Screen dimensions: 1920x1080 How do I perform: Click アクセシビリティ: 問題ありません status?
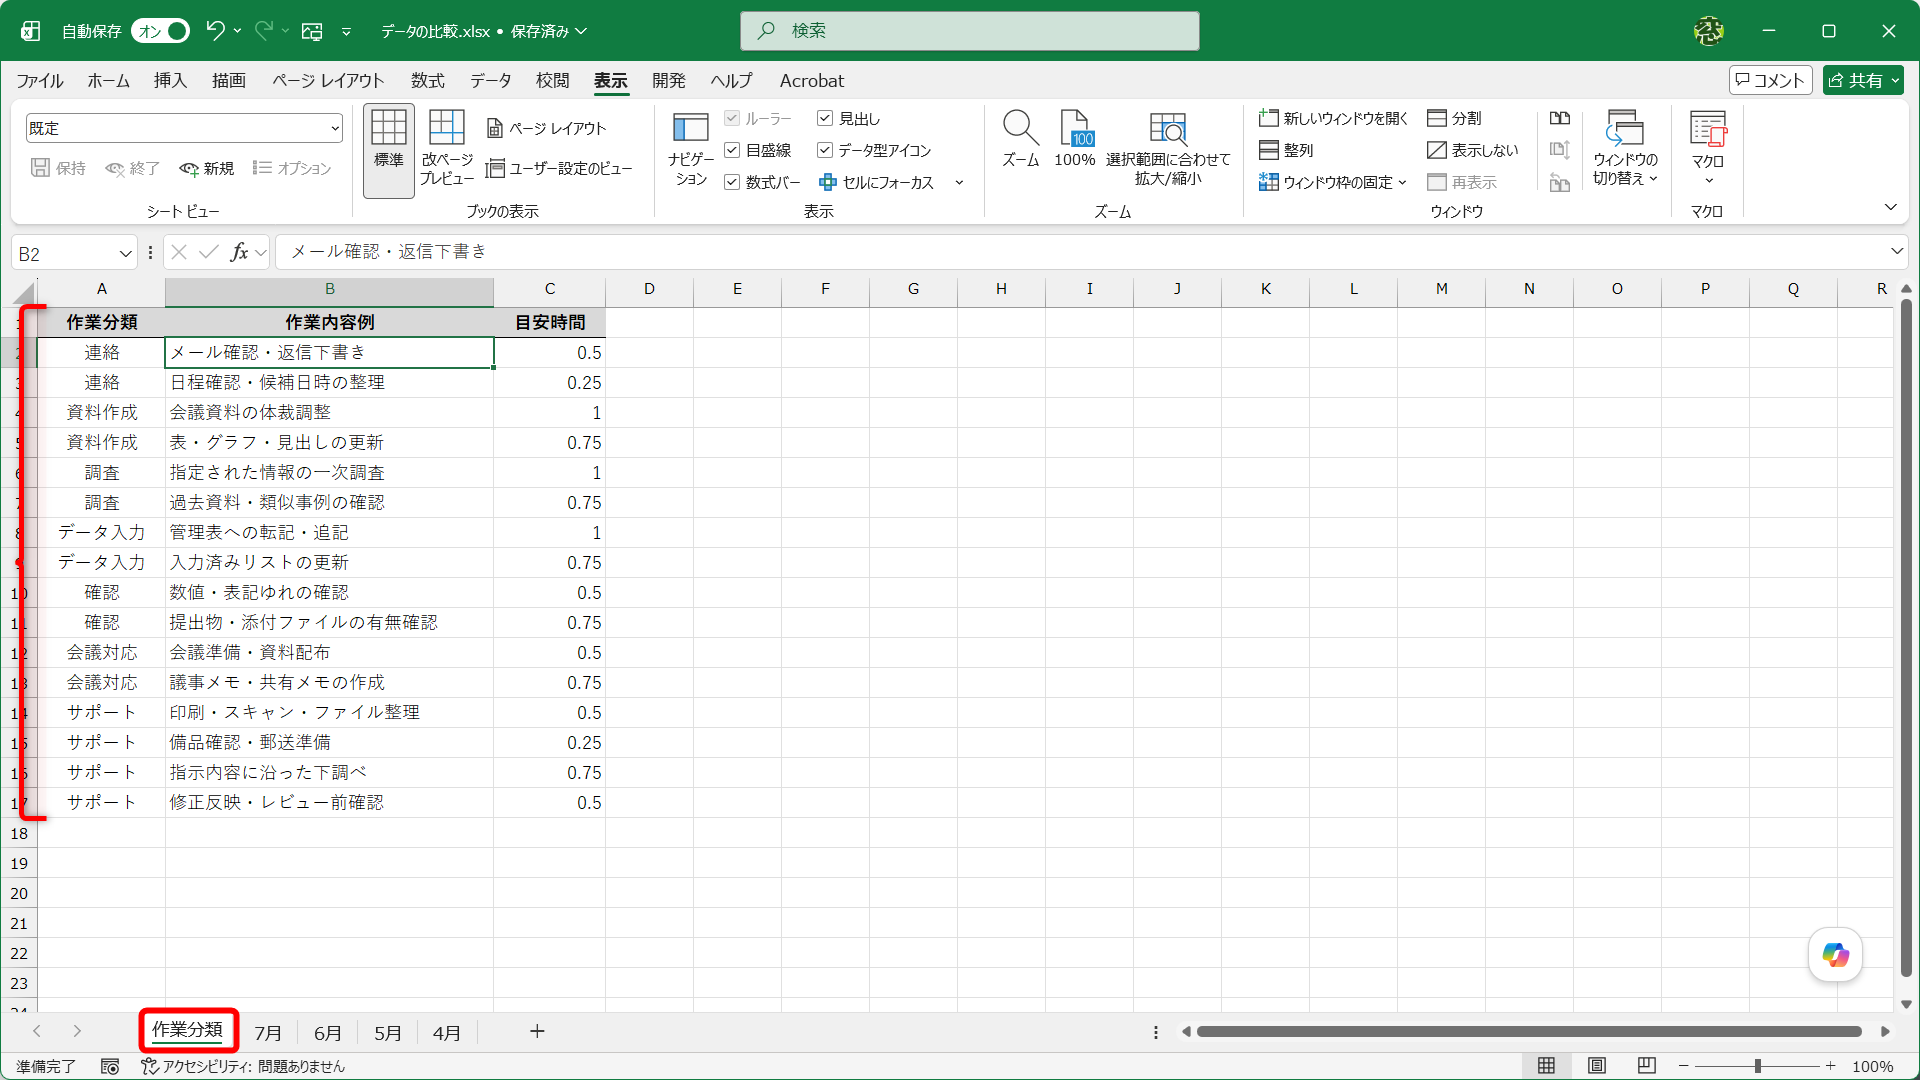point(243,1067)
